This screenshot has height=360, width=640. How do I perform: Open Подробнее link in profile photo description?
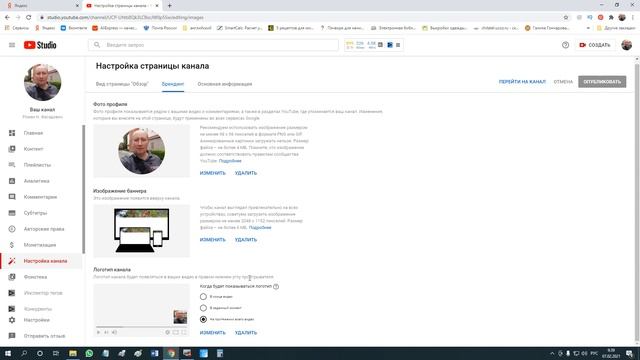(x=230, y=161)
